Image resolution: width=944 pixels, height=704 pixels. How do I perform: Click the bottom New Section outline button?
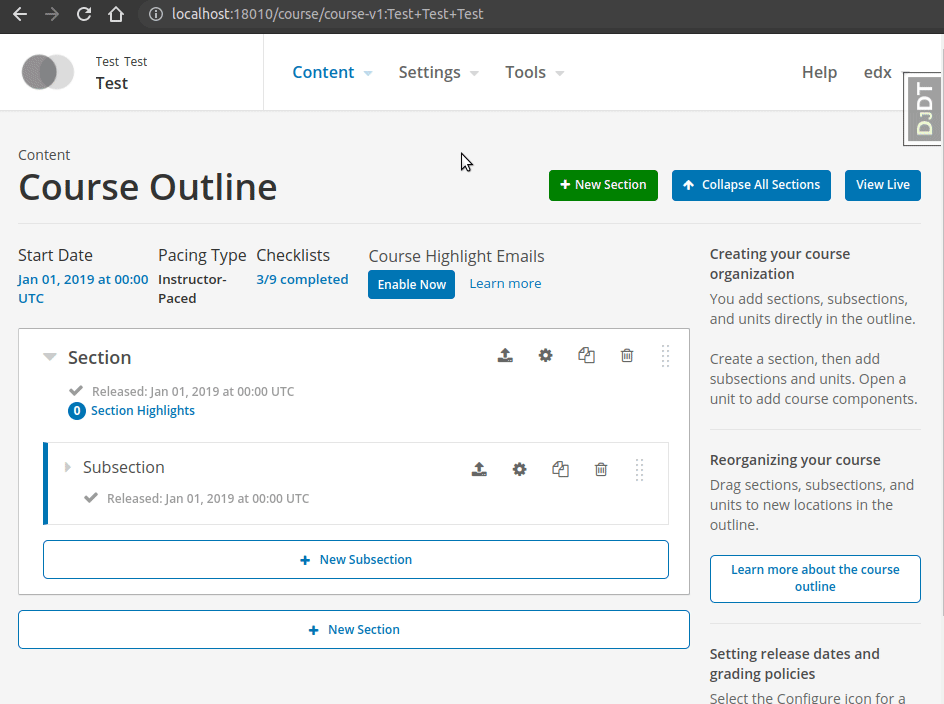point(354,629)
